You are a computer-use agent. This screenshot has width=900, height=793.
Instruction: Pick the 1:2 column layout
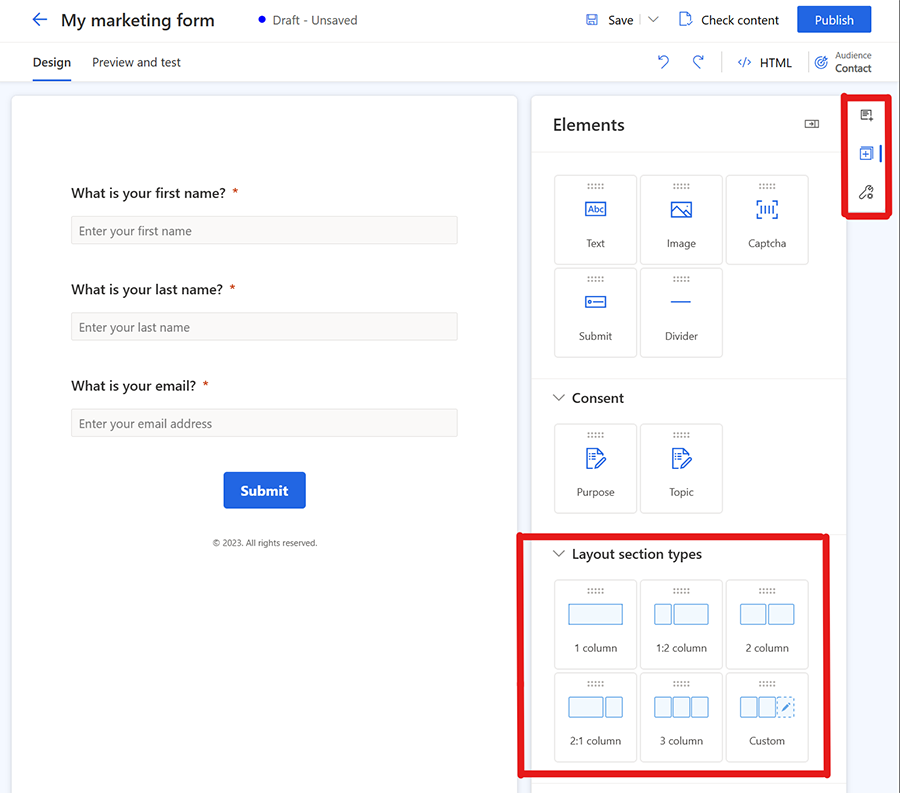tap(681, 625)
